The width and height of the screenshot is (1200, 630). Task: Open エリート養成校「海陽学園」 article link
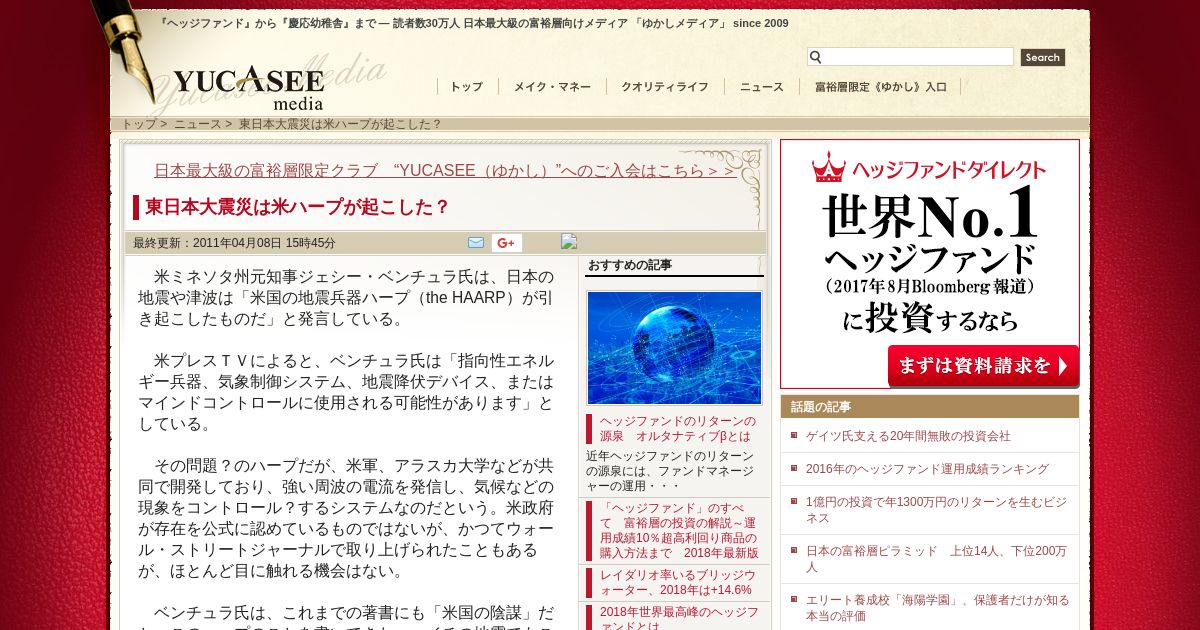[x=938, y=608]
